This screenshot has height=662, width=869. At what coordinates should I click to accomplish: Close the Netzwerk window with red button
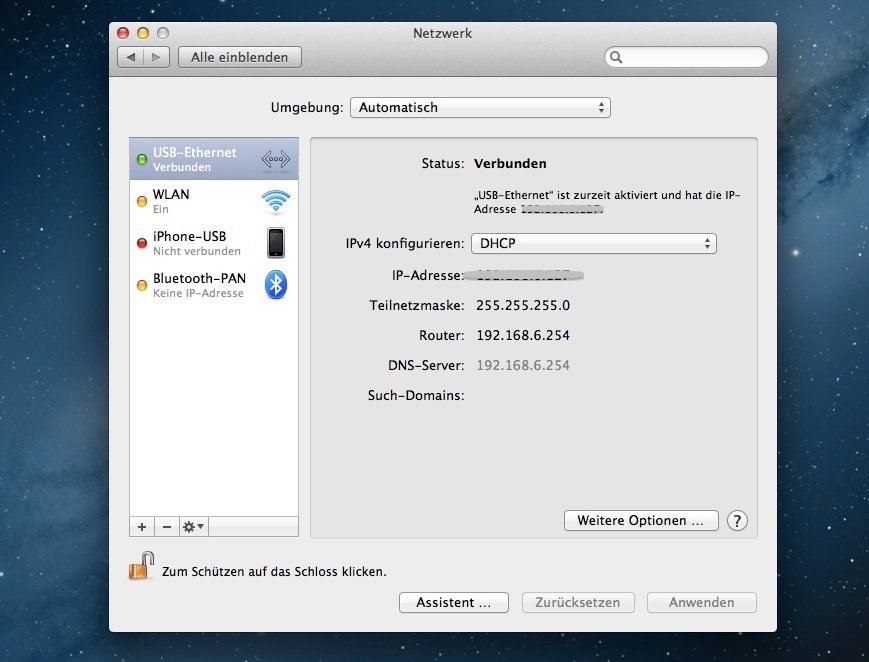point(123,33)
